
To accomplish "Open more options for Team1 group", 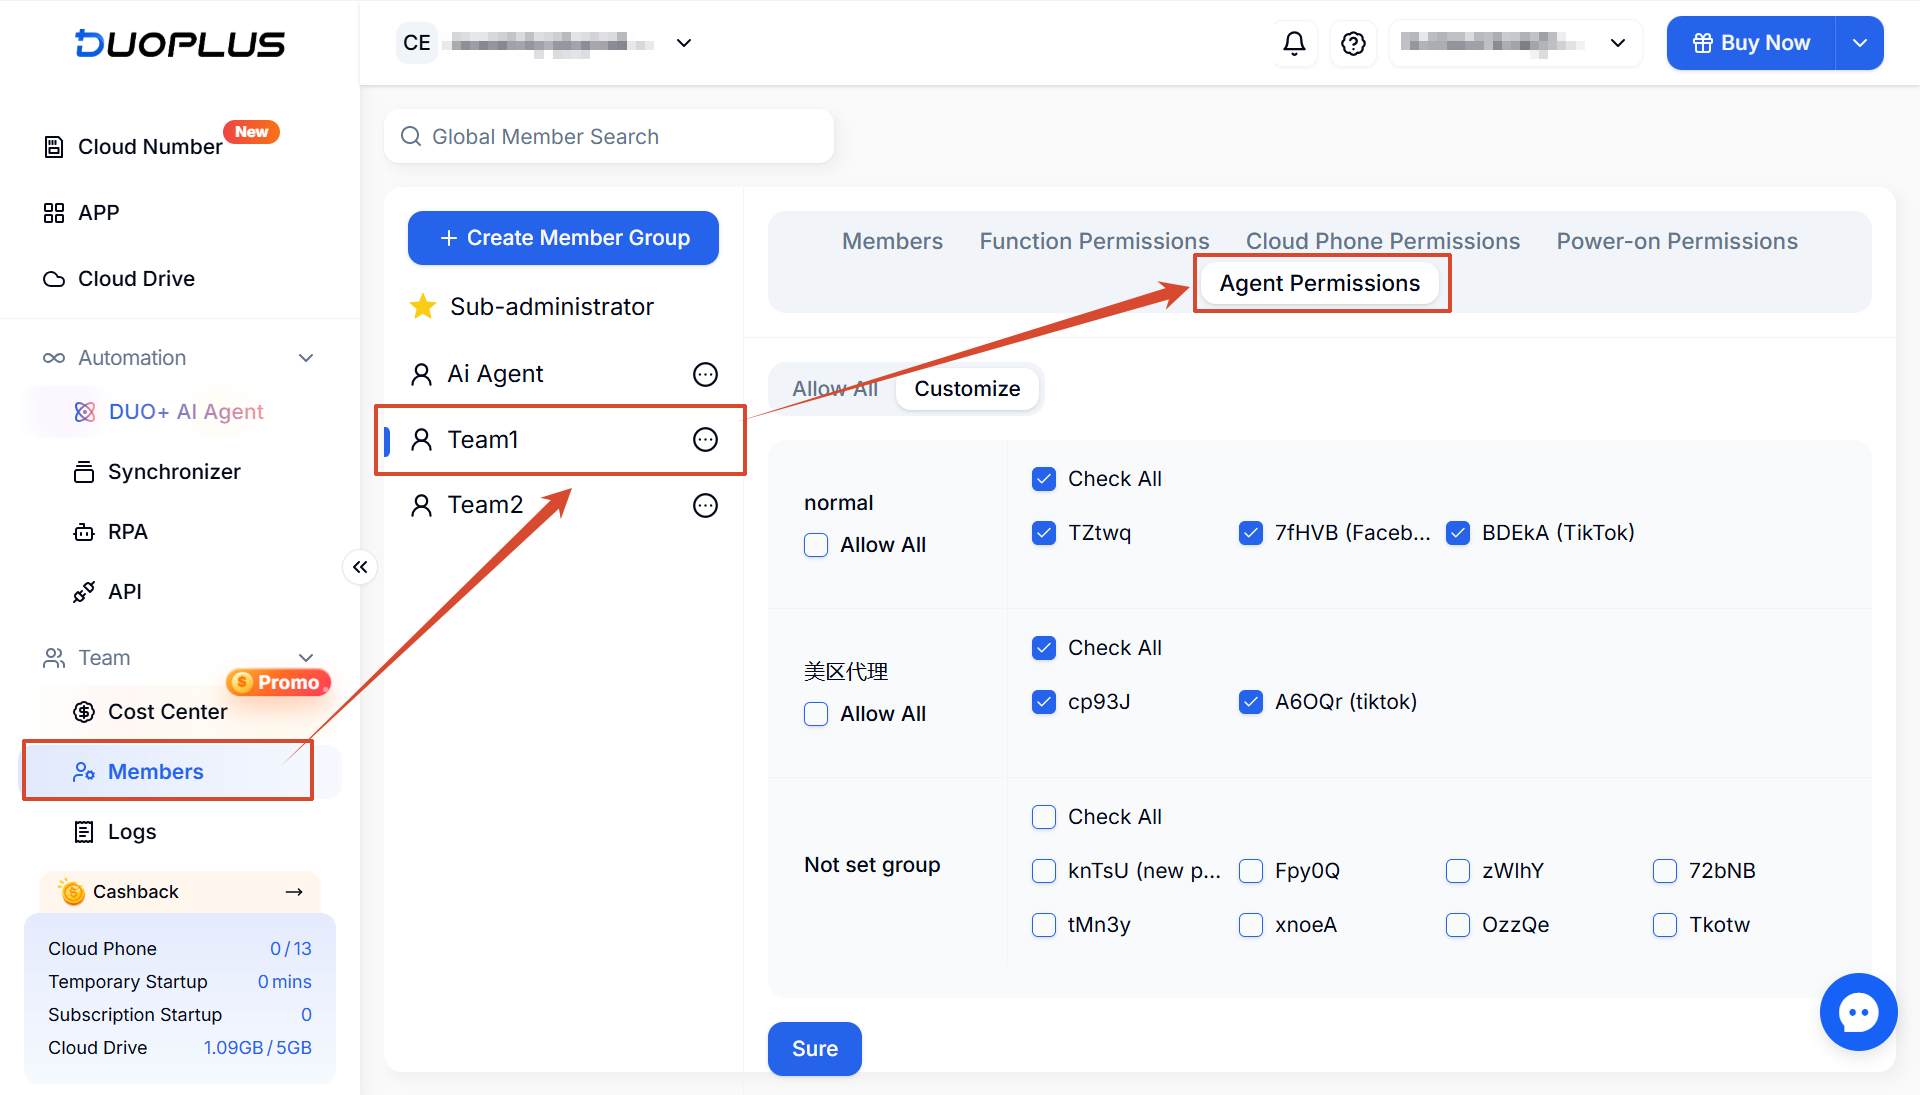I will [705, 440].
